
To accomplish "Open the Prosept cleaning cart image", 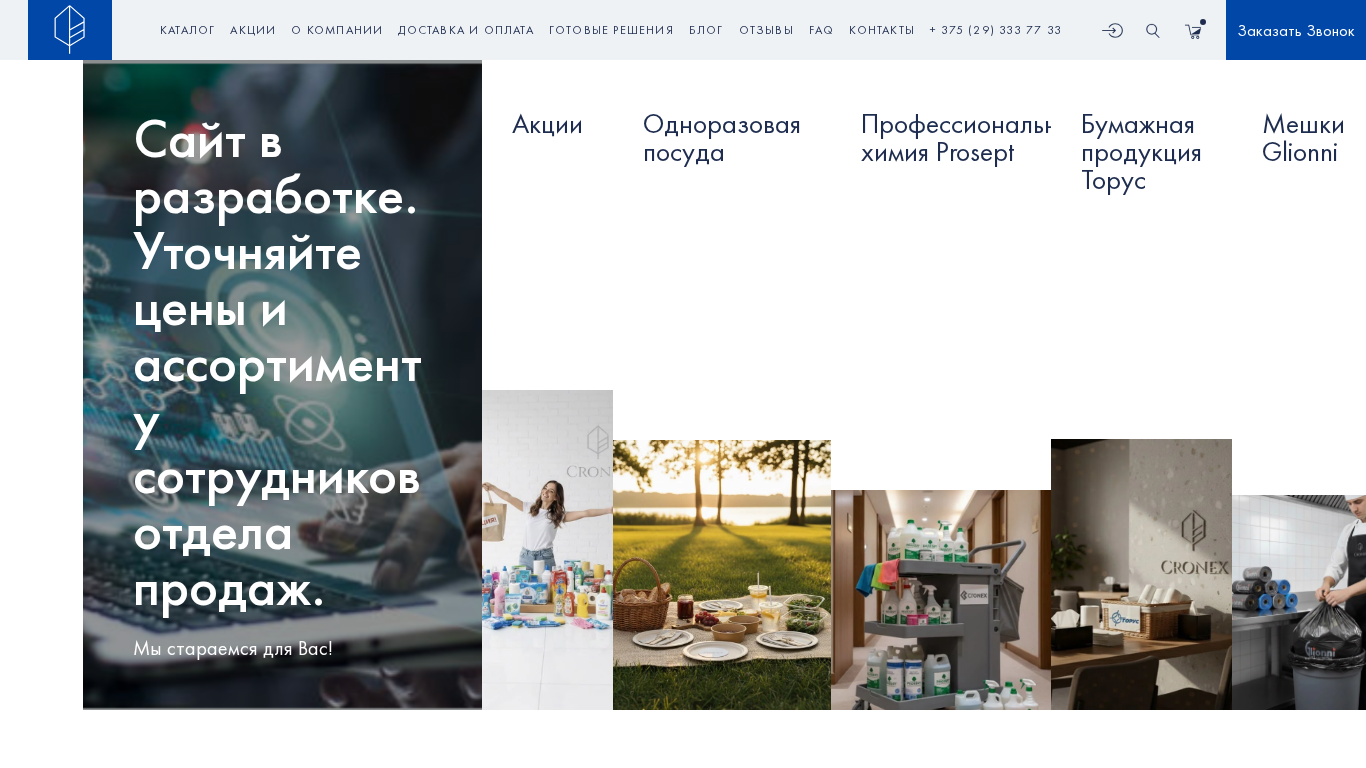I will tap(941, 600).
